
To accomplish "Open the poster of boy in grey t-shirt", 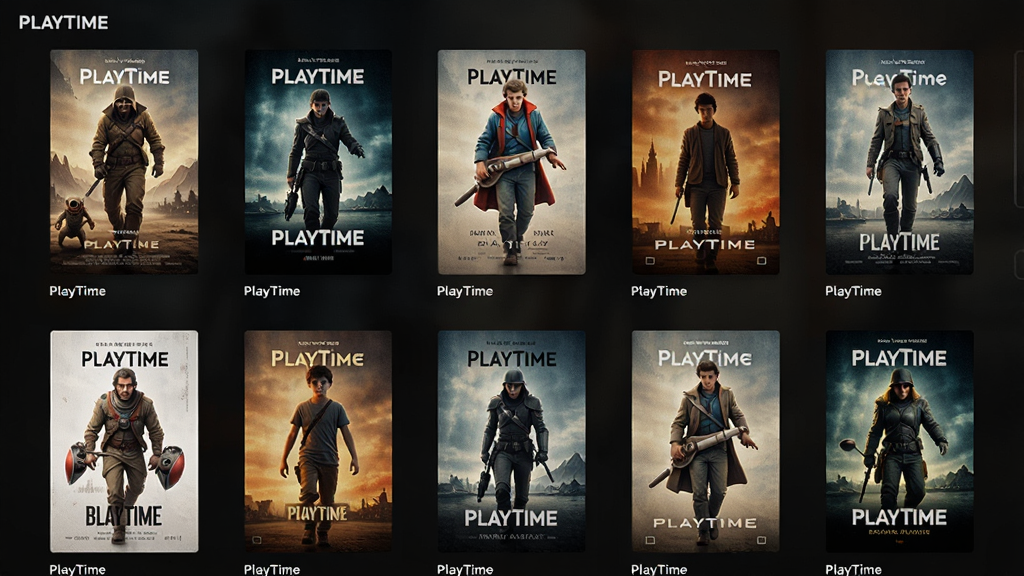I will coord(318,441).
